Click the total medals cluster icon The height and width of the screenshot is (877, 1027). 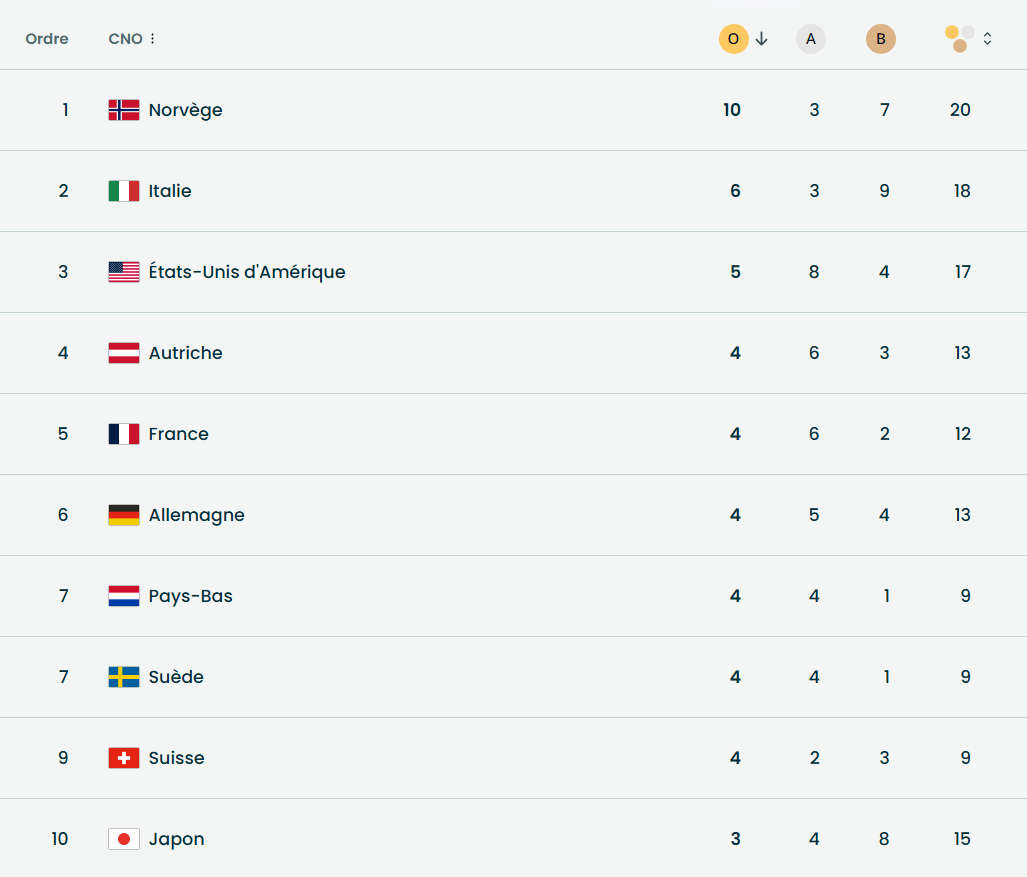pos(960,39)
